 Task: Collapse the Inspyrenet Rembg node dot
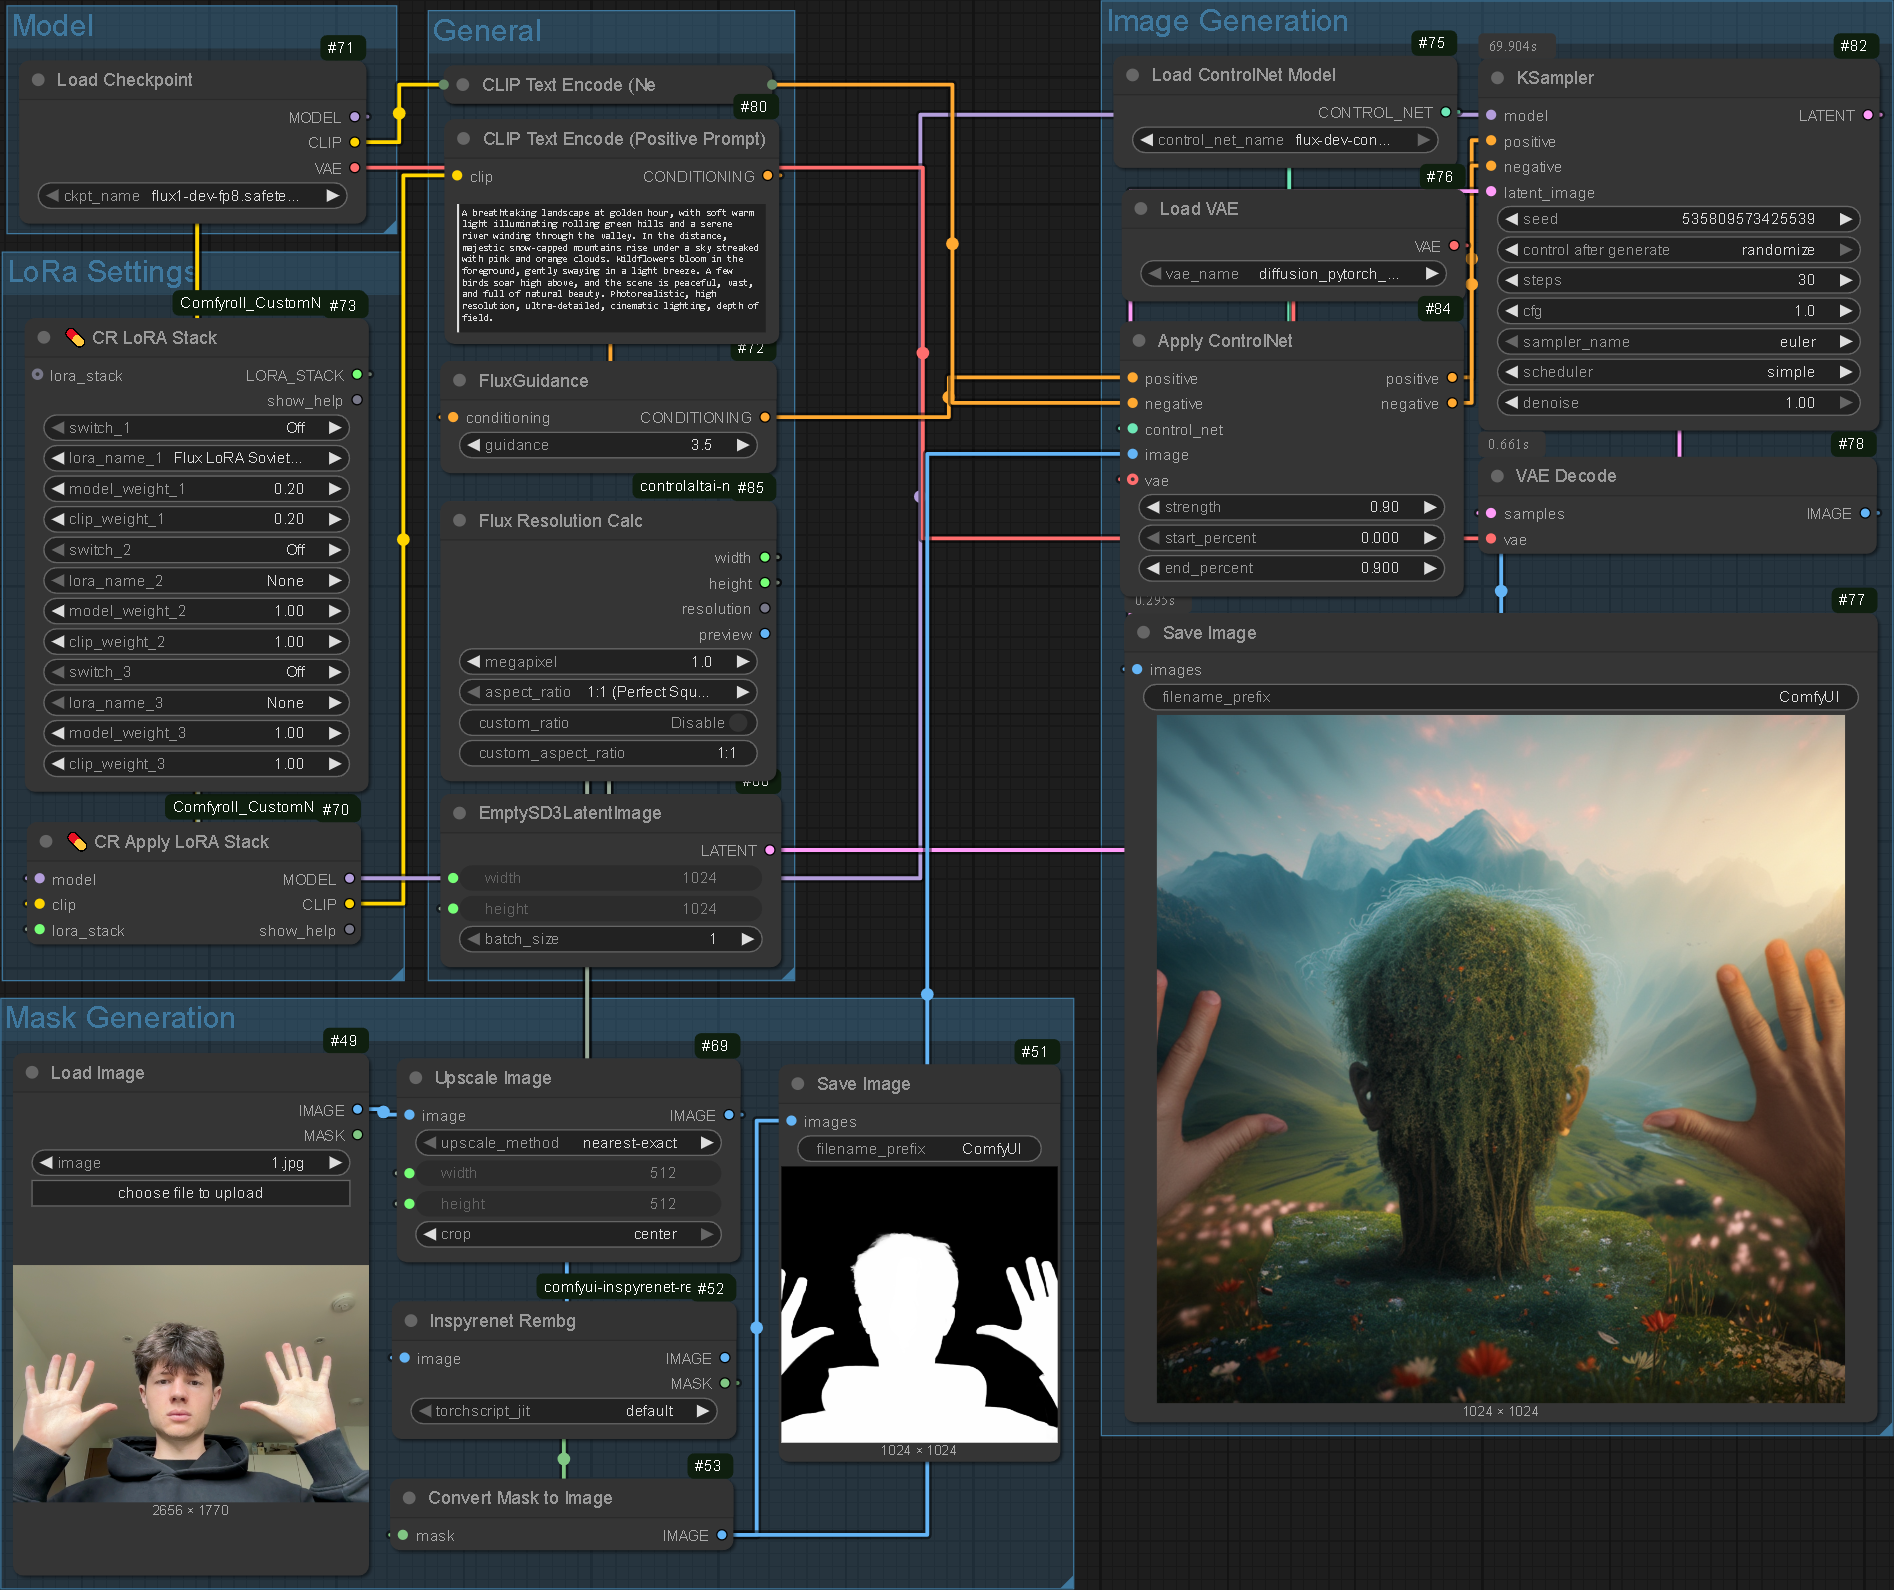[411, 1321]
